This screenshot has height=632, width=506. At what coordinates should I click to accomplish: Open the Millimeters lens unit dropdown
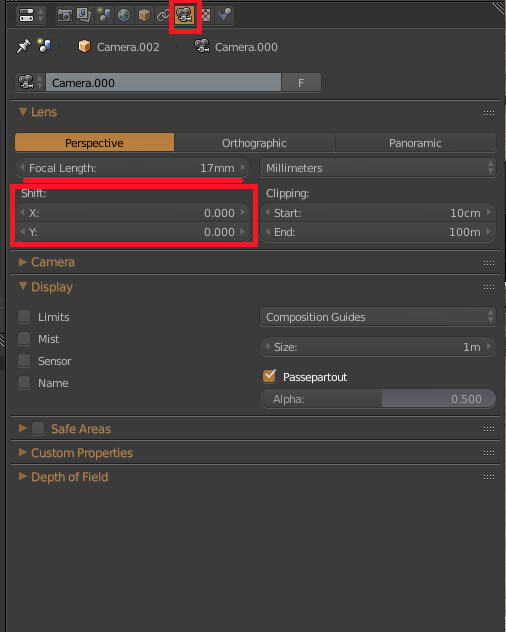click(x=378, y=168)
